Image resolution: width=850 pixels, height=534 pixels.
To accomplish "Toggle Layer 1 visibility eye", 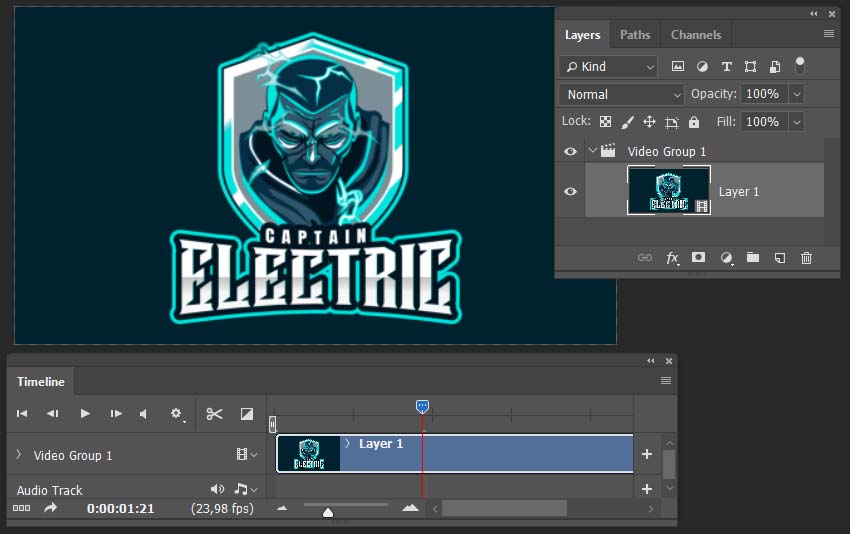I will tap(570, 191).
